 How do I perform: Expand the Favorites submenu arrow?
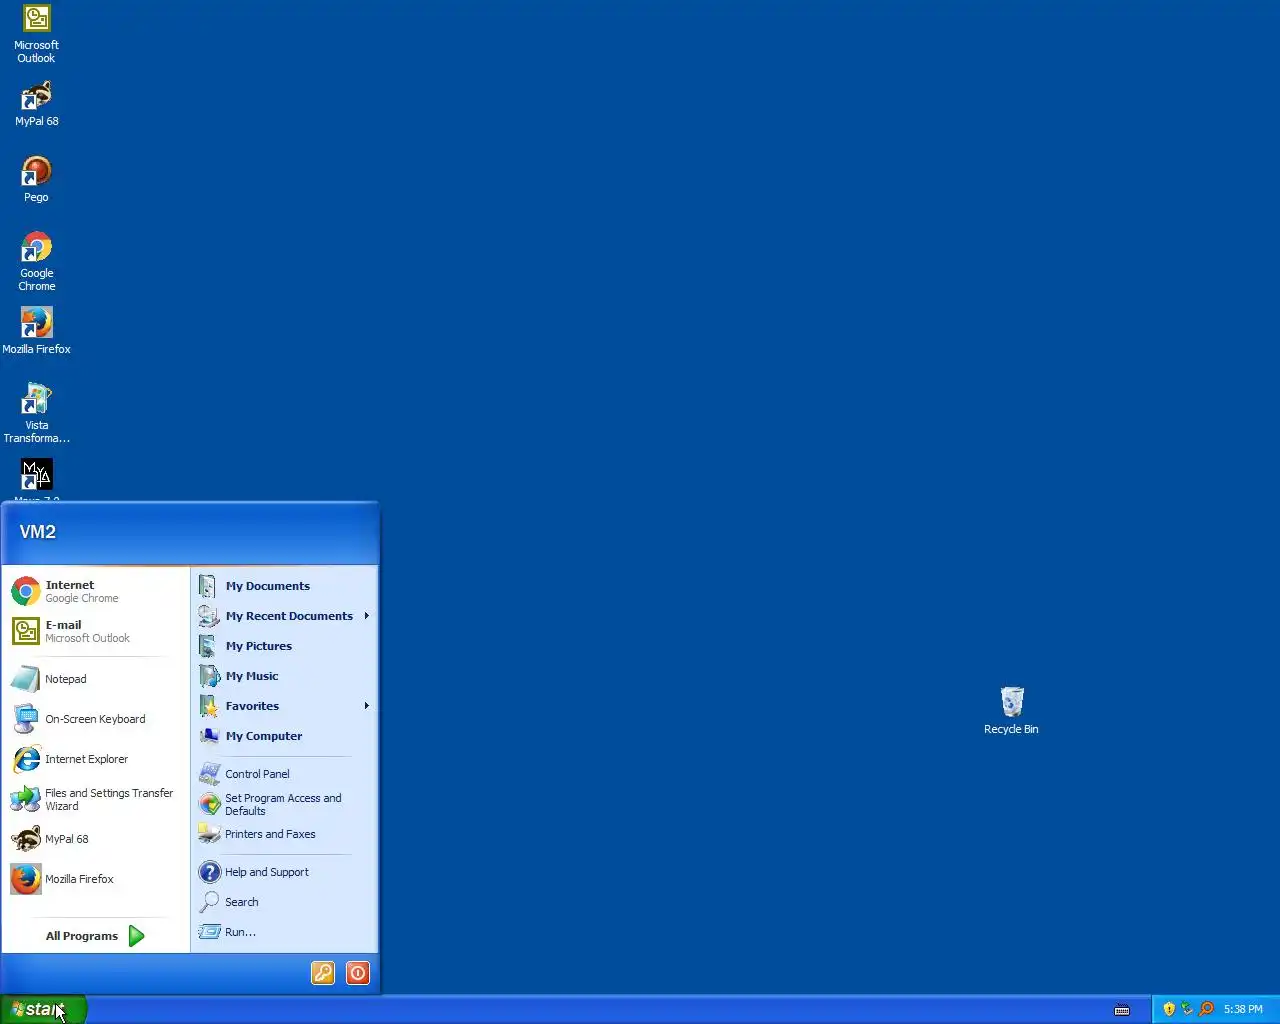coord(367,706)
